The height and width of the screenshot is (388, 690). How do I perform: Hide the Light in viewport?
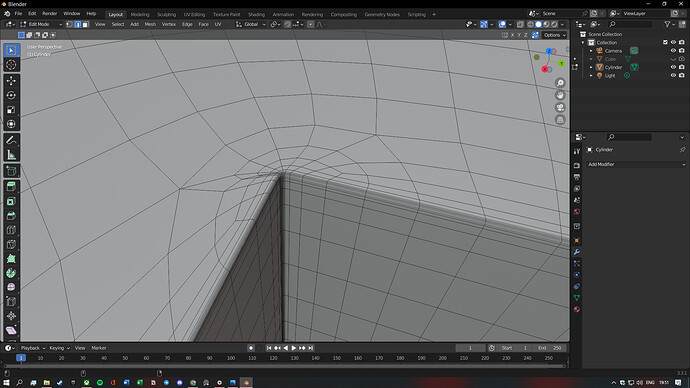click(x=673, y=76)
